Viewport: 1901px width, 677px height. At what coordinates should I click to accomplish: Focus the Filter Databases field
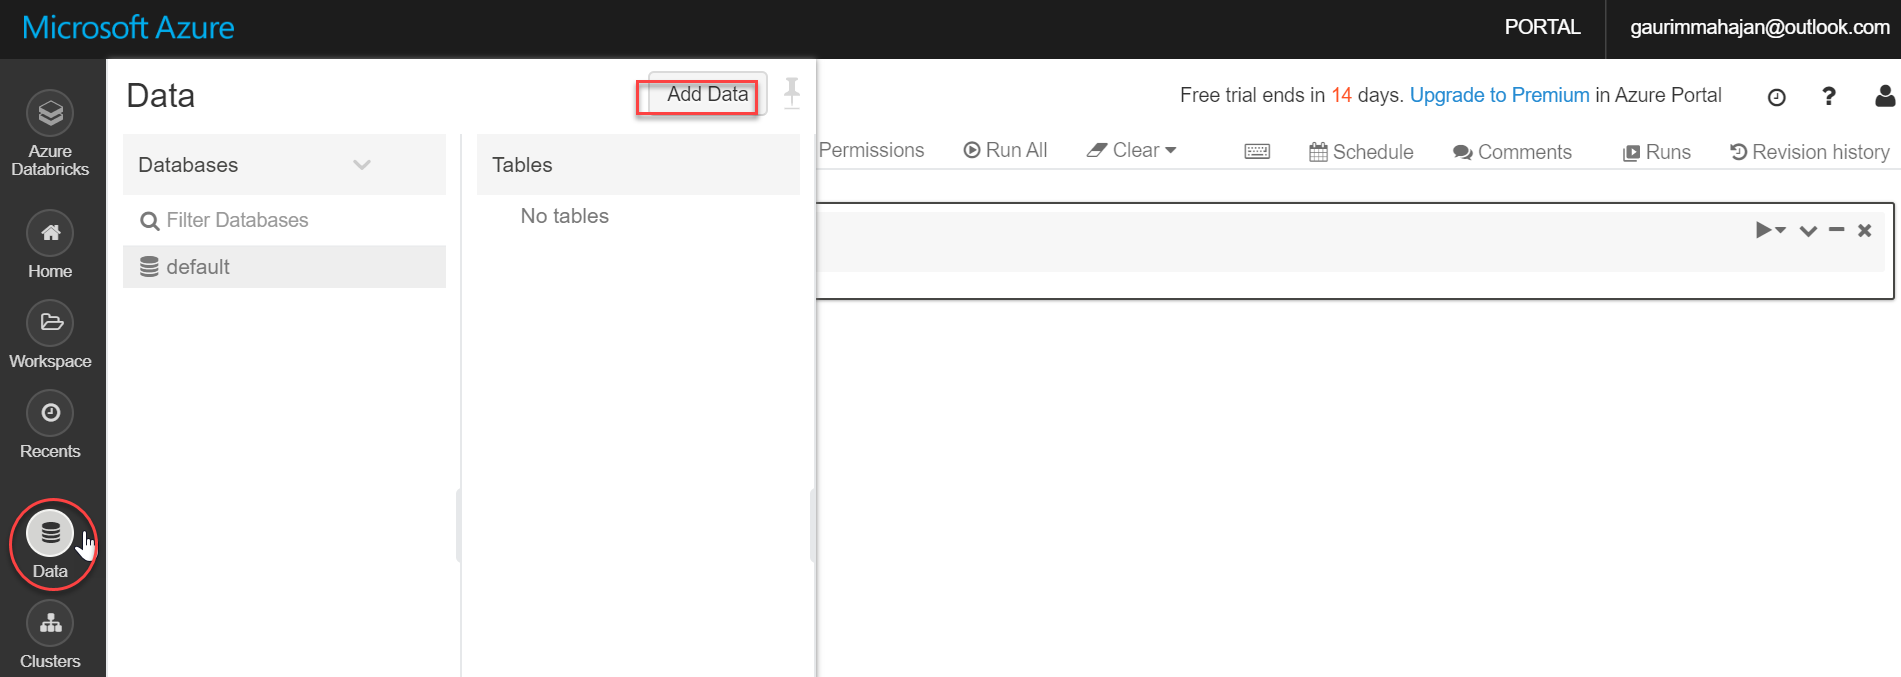[x=284, y=220]
